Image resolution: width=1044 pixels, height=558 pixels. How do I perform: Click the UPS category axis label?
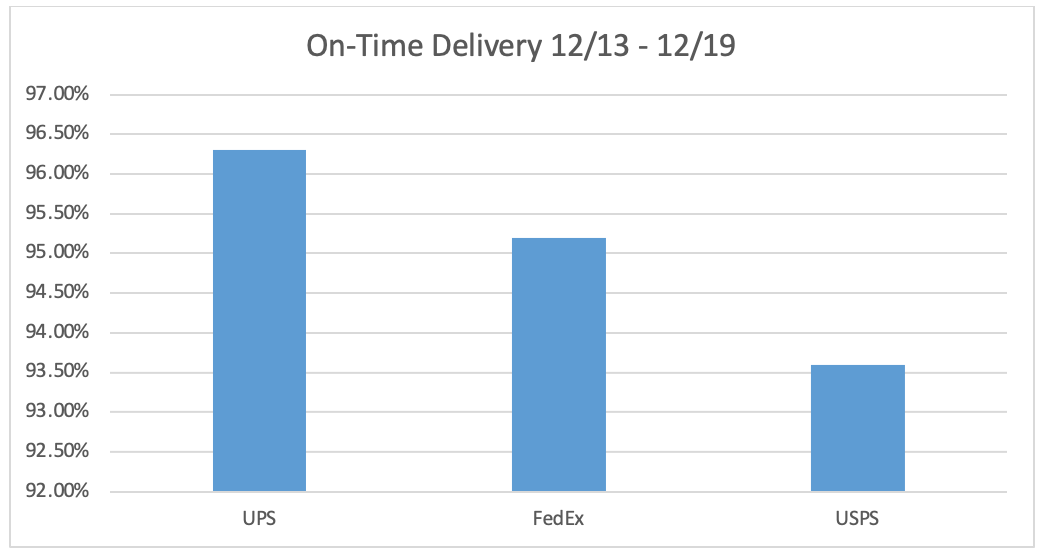(259, 521)
